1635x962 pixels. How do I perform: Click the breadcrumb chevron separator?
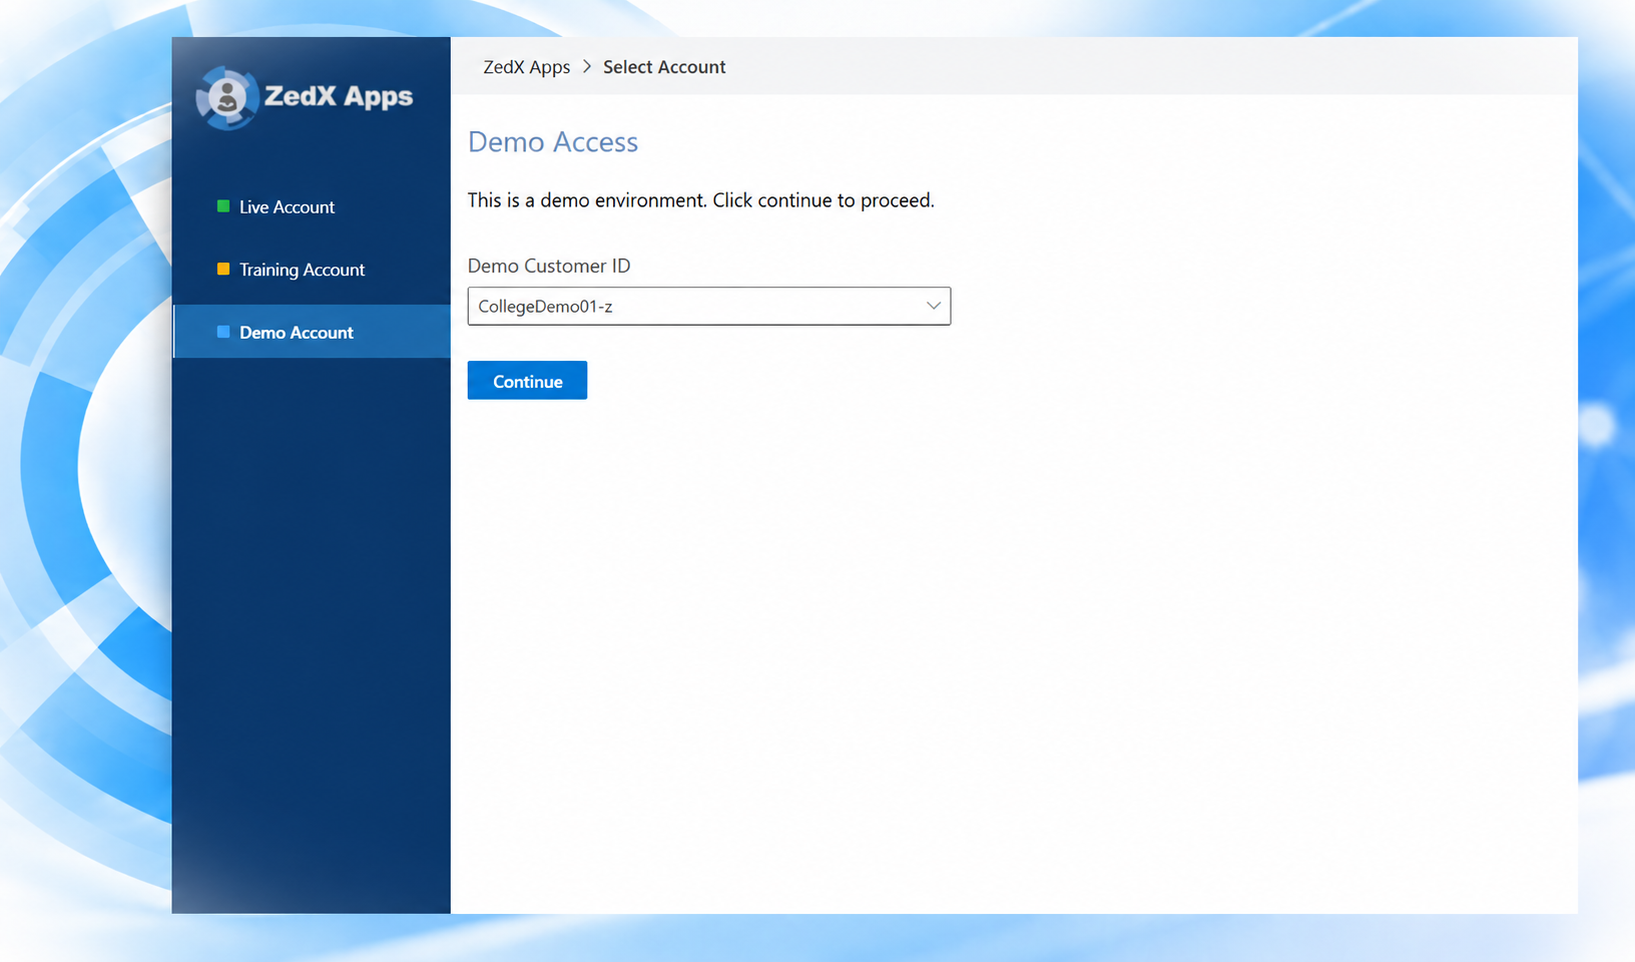pyautogui.click(x=587, y=67)
